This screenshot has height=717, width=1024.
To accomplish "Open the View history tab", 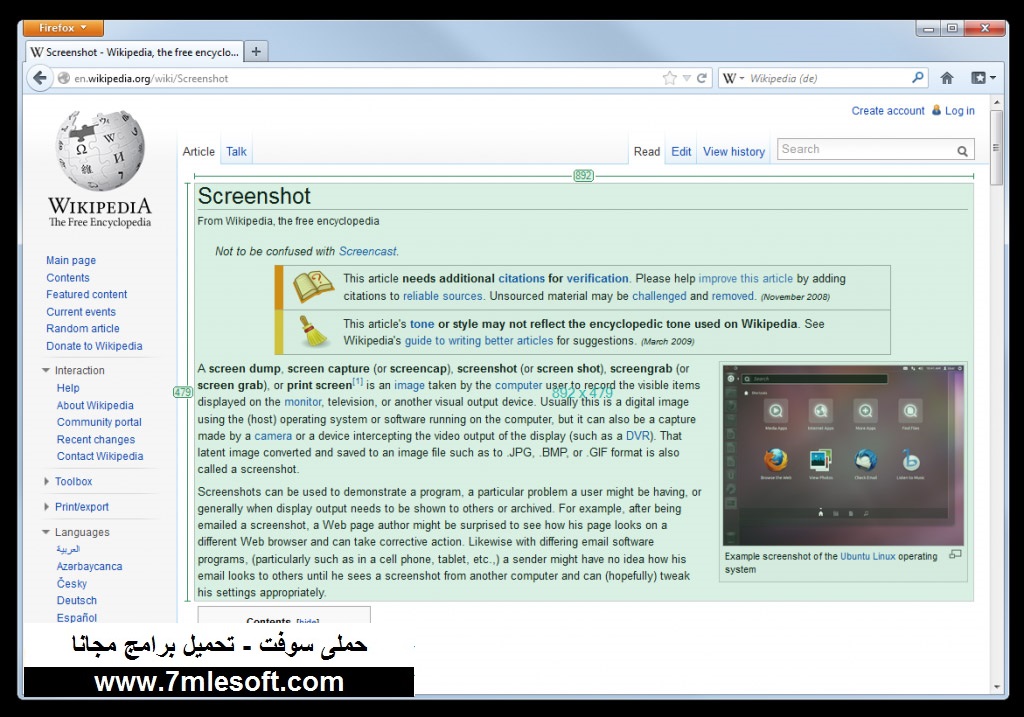I will click(733, 151).
